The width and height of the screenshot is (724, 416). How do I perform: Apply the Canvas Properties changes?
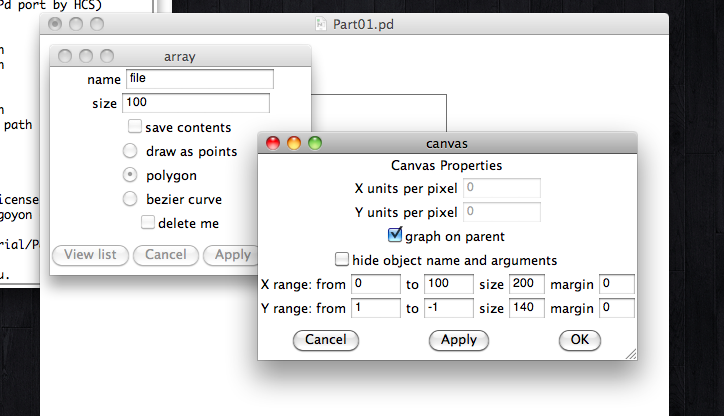point(459,340)
